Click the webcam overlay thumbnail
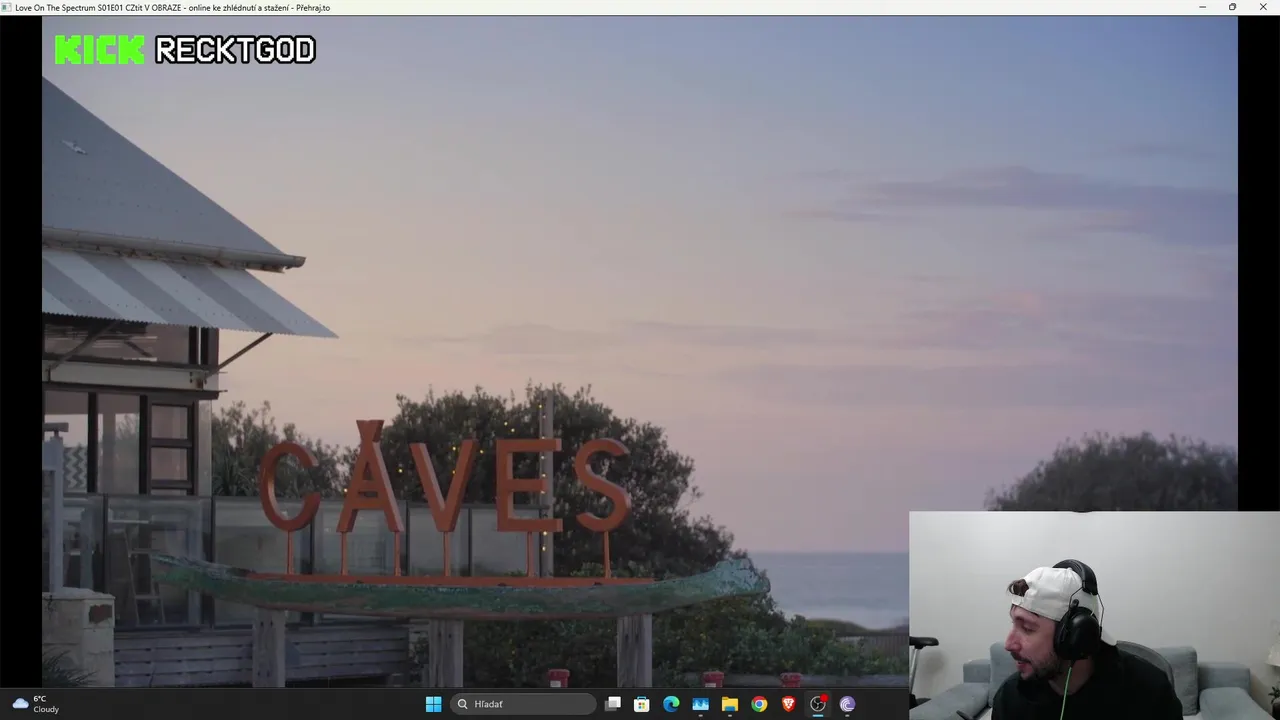 coord(1094,615)
